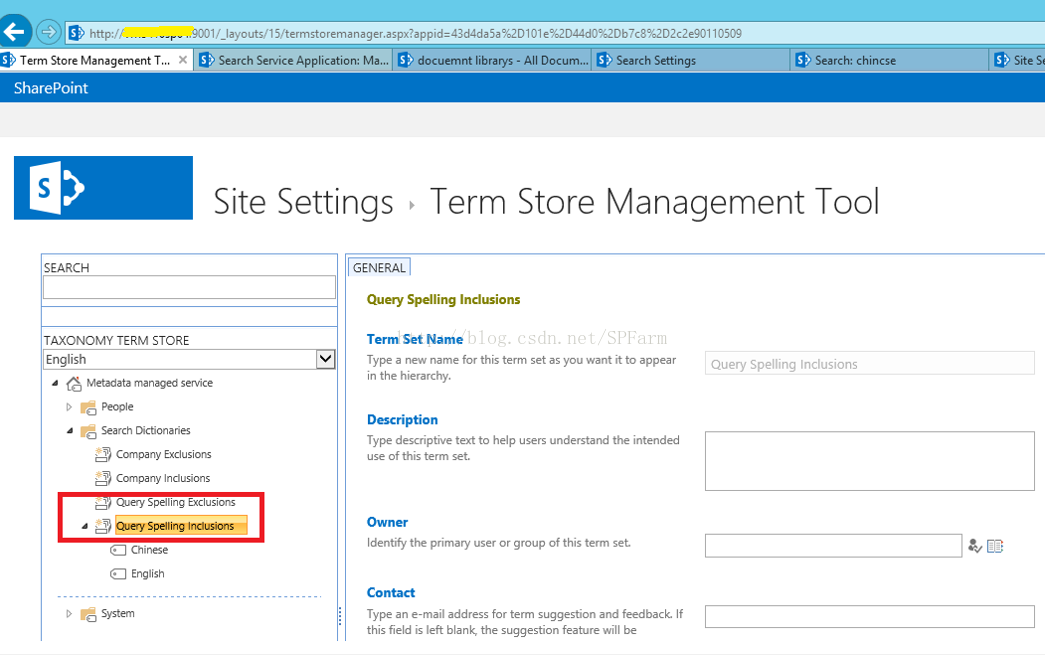Click the Contact section heading

coord(391,593)
